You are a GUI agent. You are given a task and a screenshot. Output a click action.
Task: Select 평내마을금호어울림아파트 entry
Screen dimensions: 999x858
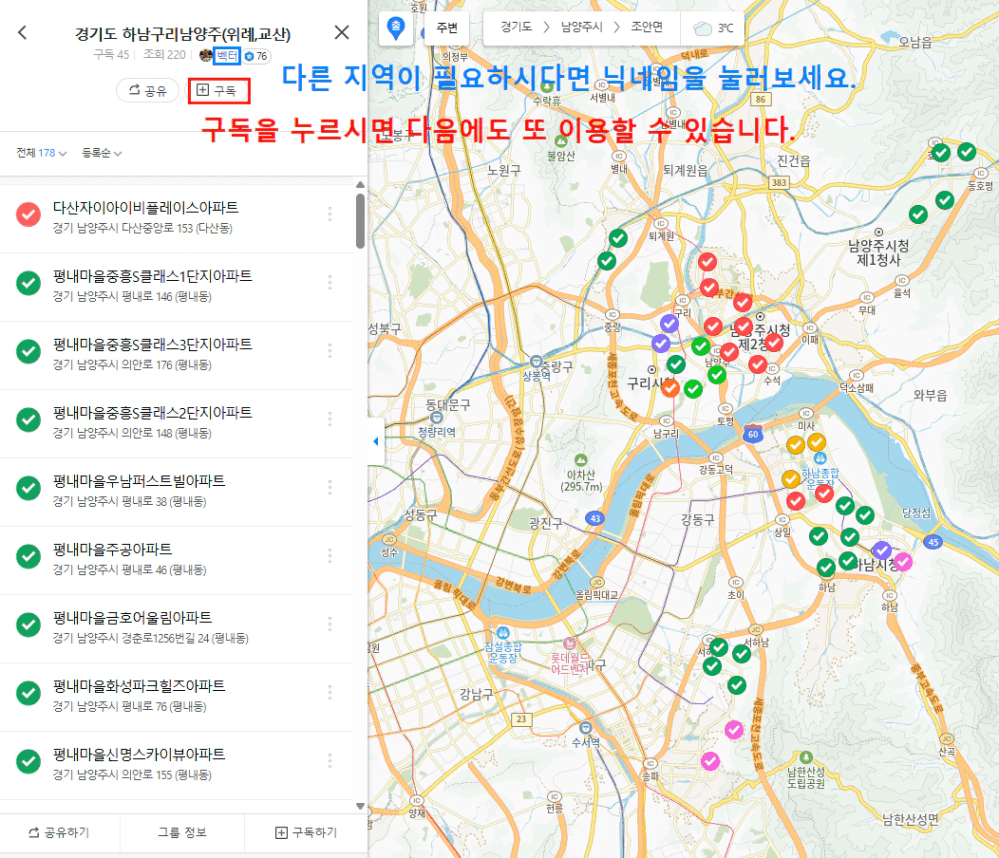pyautogui.click(x=177, y=627)
